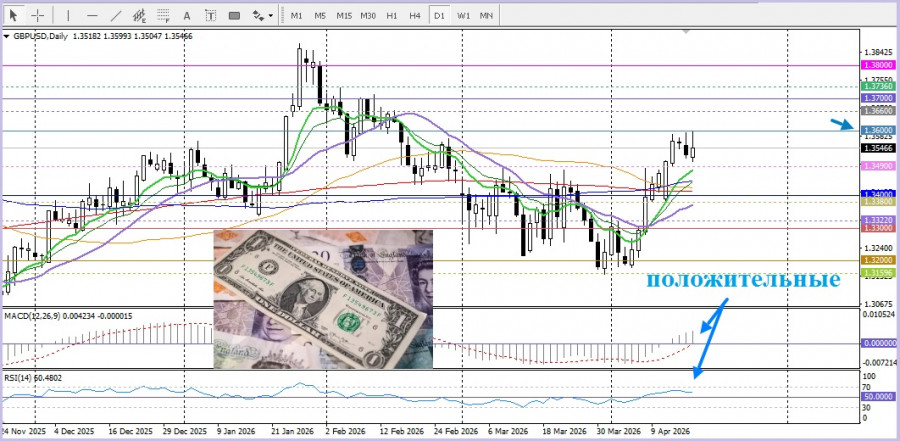Screen dimensions: 900x441
Task: Select the arrow cursor tool
Action: point(13,16)
